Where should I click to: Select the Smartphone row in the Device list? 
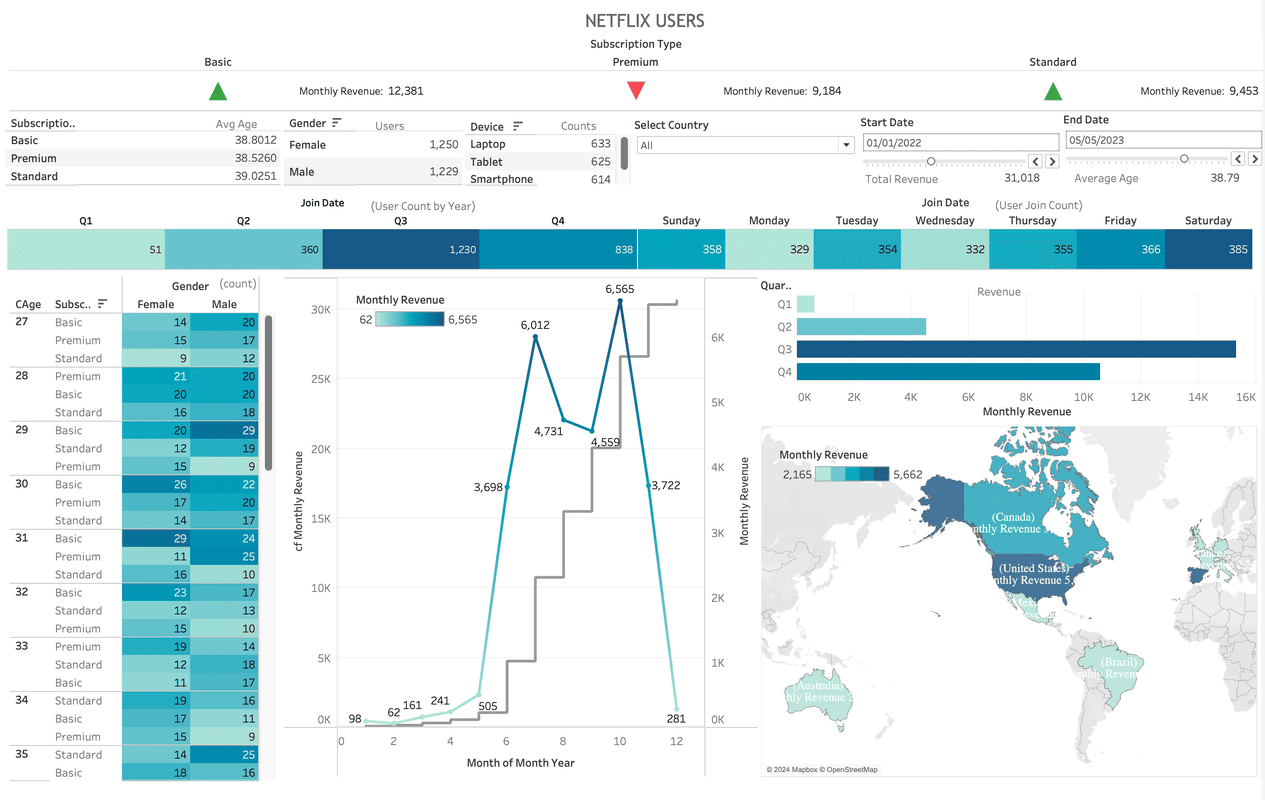pos(541,179)
